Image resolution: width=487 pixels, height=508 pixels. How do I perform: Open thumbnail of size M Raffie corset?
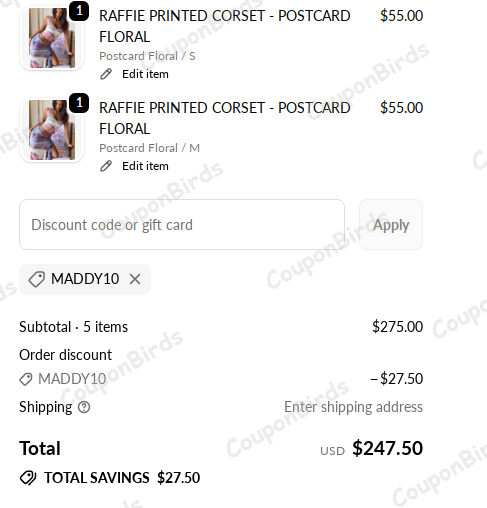coord(52,130)
